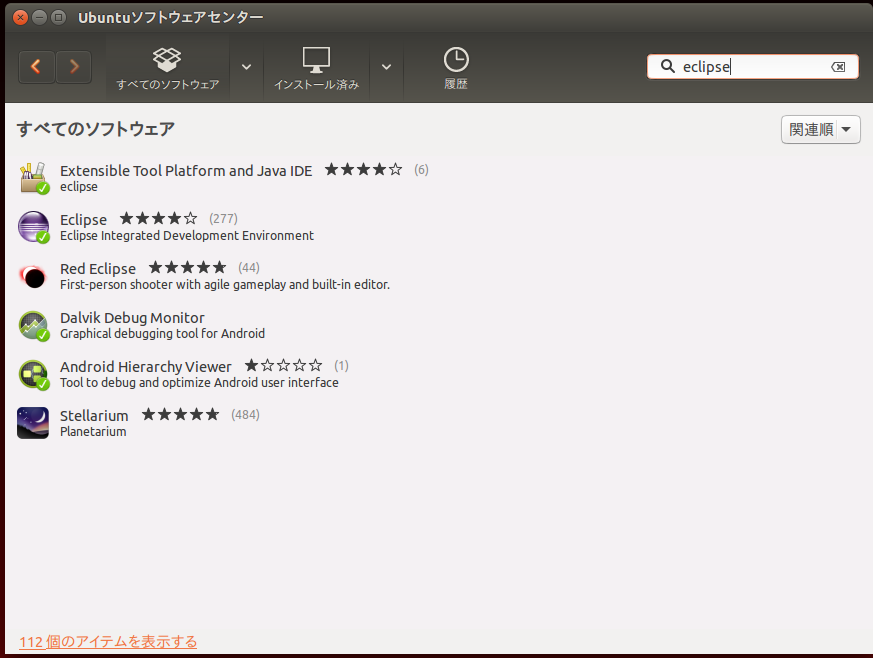Viewport: 873px width, 658px height.
Task: Click the (6) review count
Action: pyautogui.click(x=421, y=170)
